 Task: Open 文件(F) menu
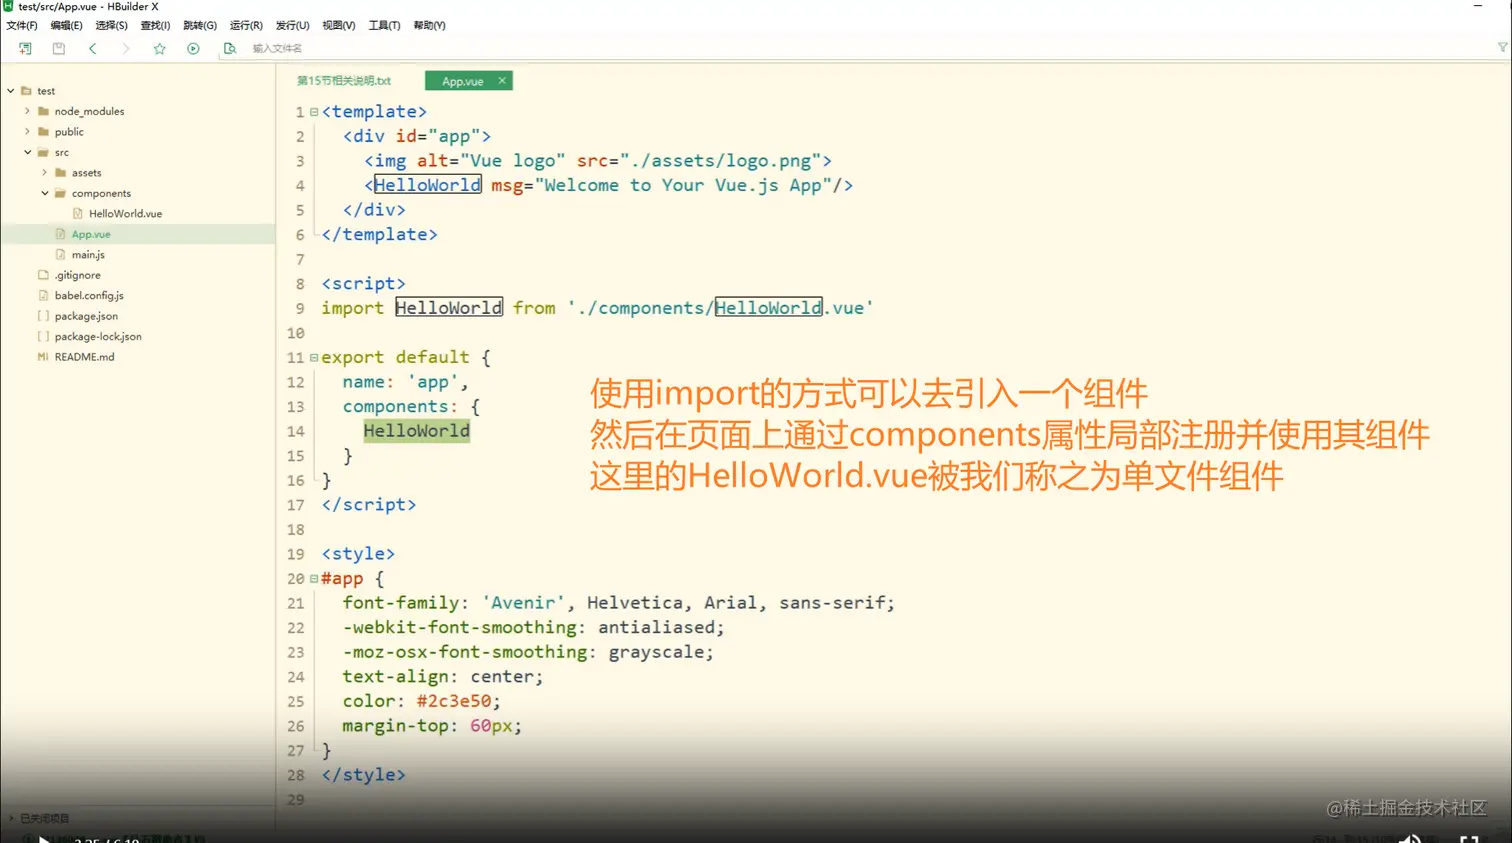(x=22, y=25)
